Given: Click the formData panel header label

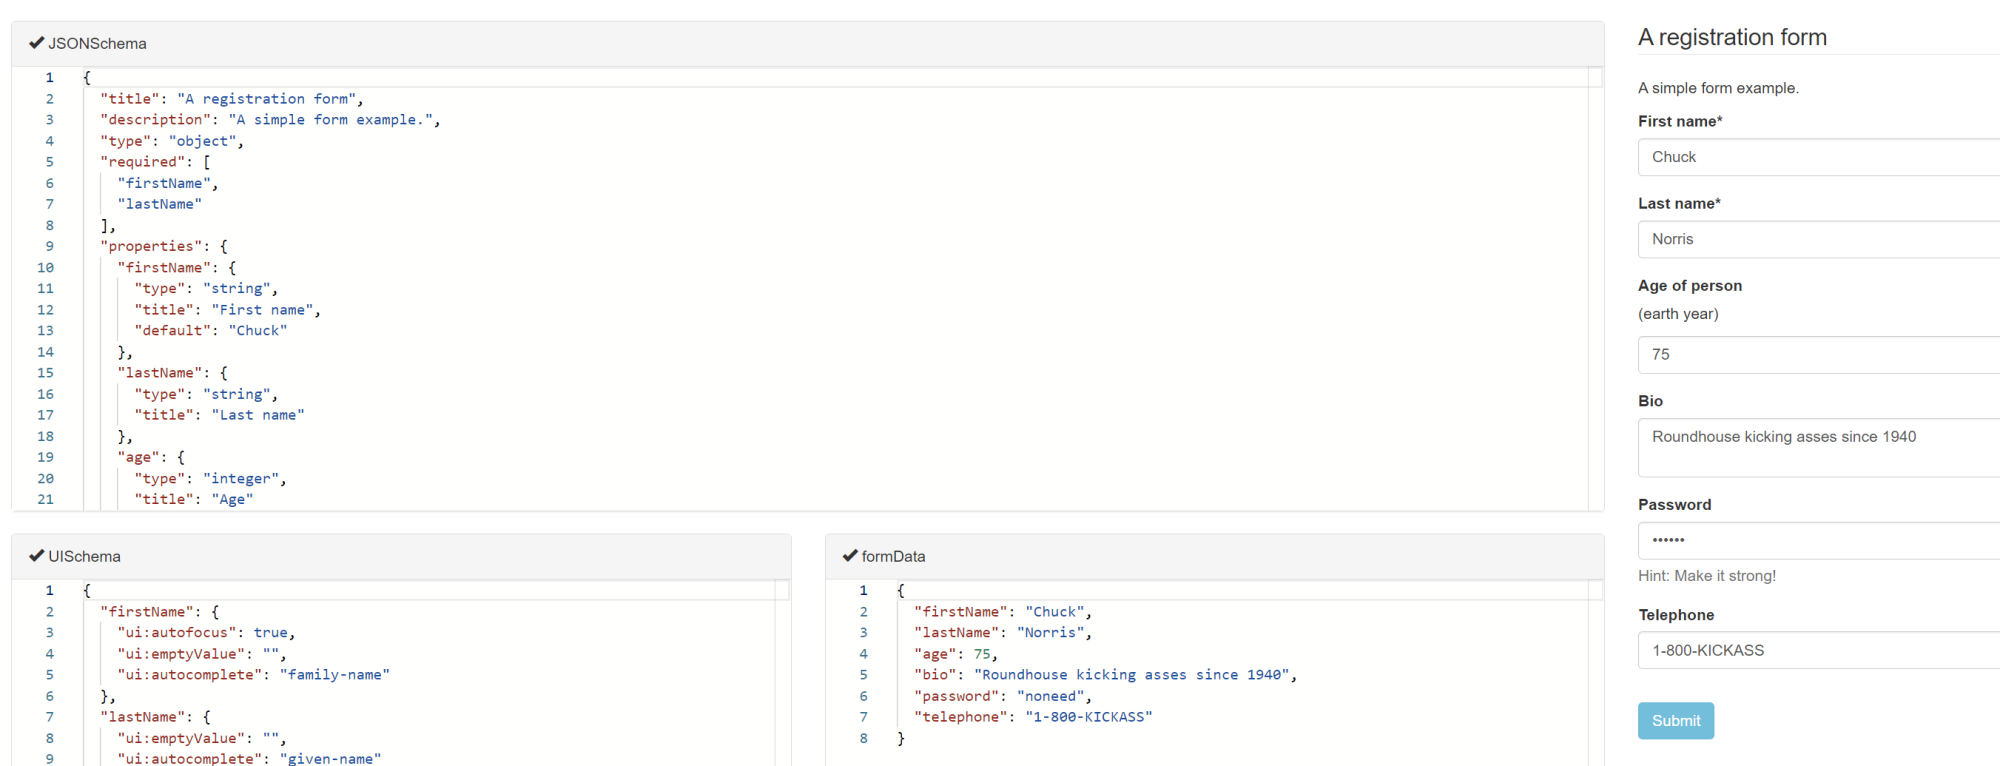Looking at the screenshot, I should click(x=893, y=557).
